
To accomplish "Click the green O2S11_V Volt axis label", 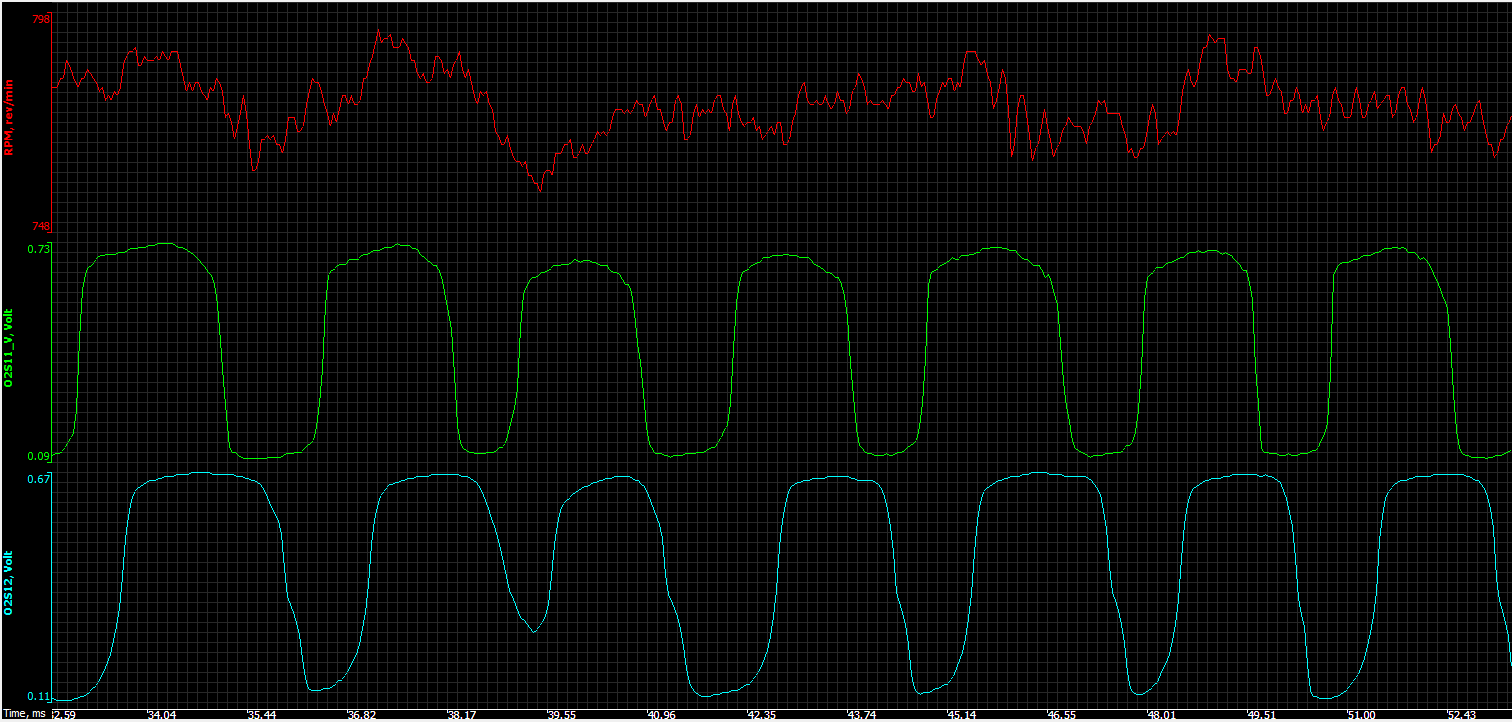I will [x=9, y=350].
